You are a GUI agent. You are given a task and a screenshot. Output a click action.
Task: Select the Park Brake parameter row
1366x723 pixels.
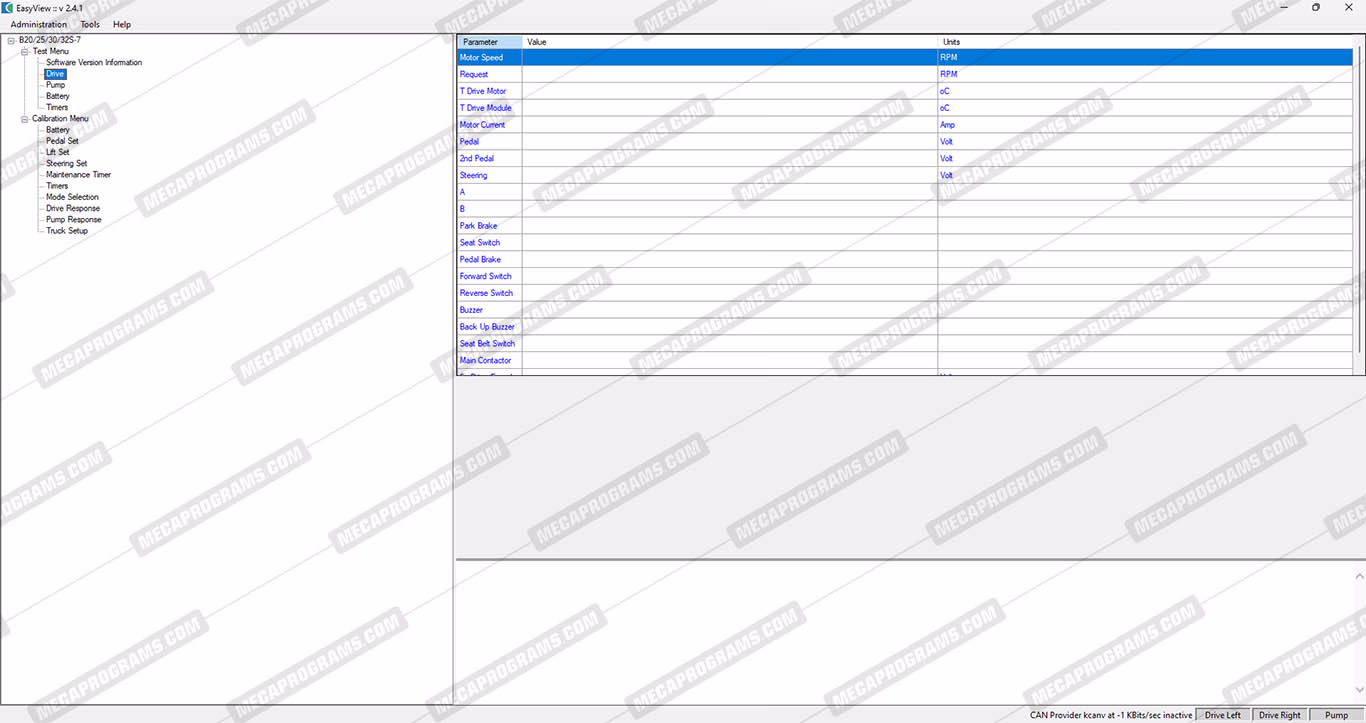click(478, 226)
